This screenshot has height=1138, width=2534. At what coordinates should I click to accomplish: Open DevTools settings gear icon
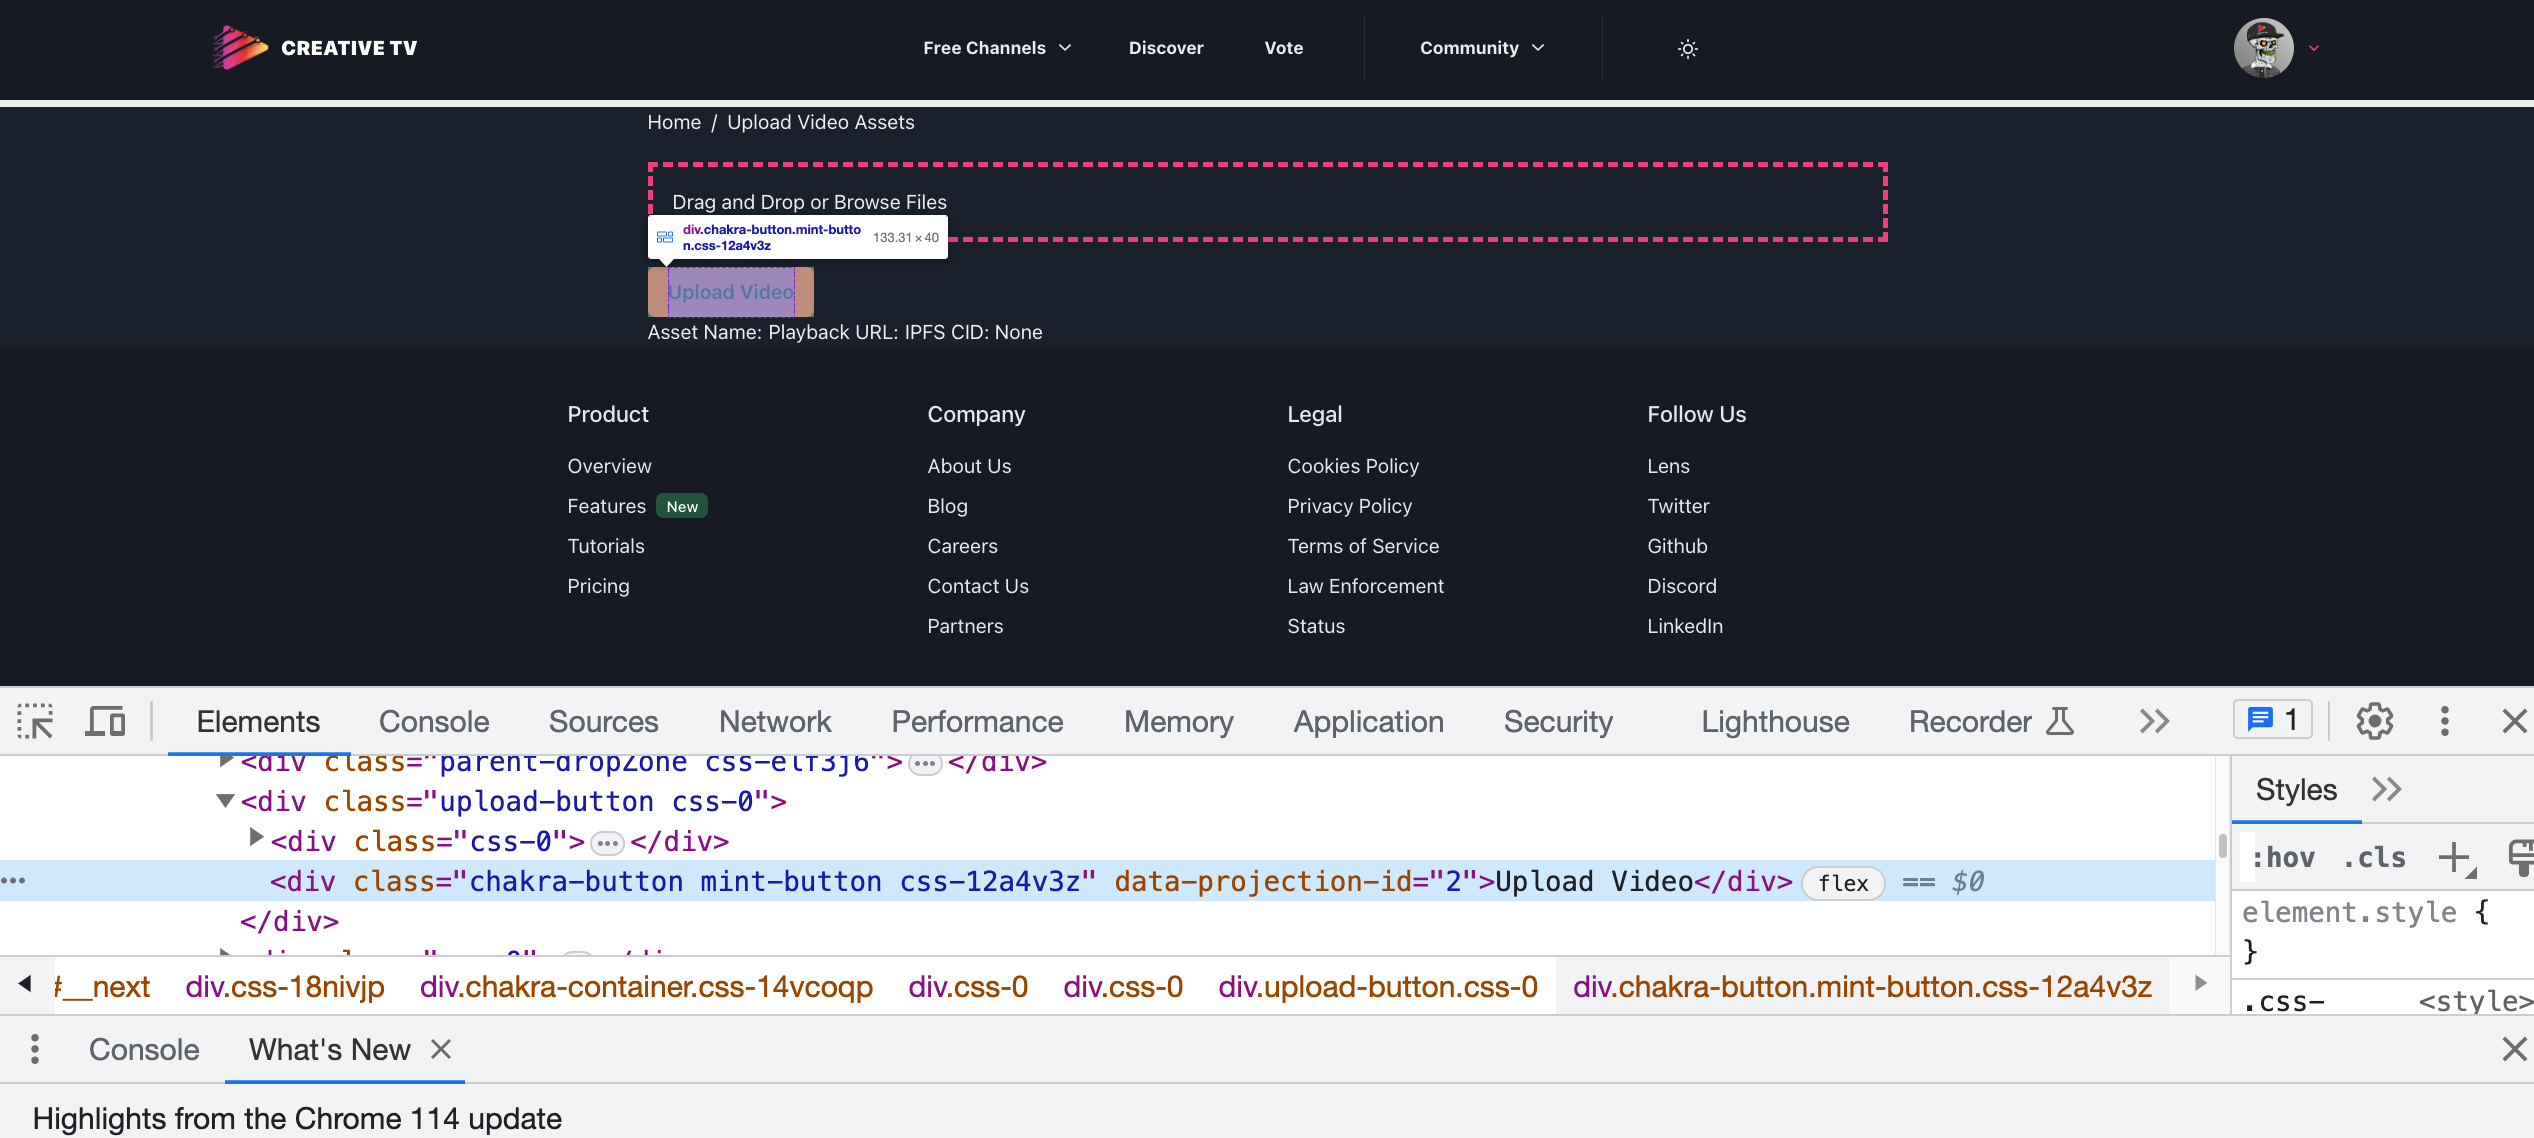click(x=2374, y=721)
